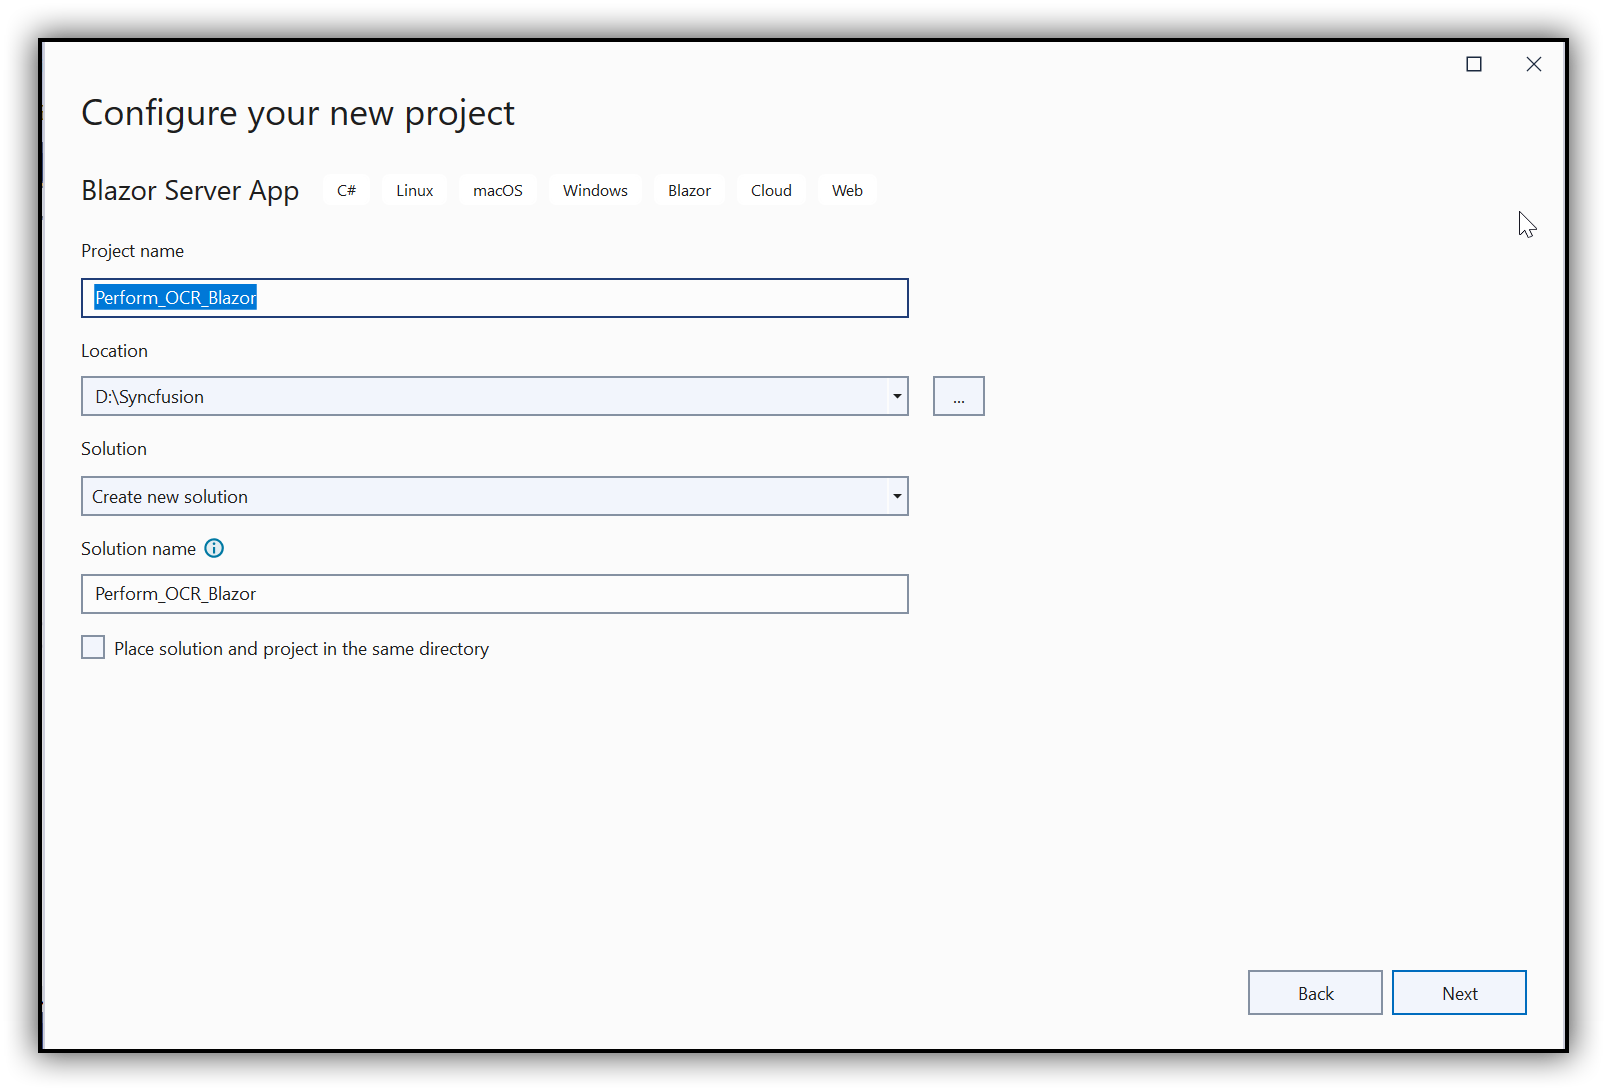This screenshot has width=1607, height=1091.
Task: Enable placing solution and project in same directory
Action: pyautogui.click(x=92, y=647)
